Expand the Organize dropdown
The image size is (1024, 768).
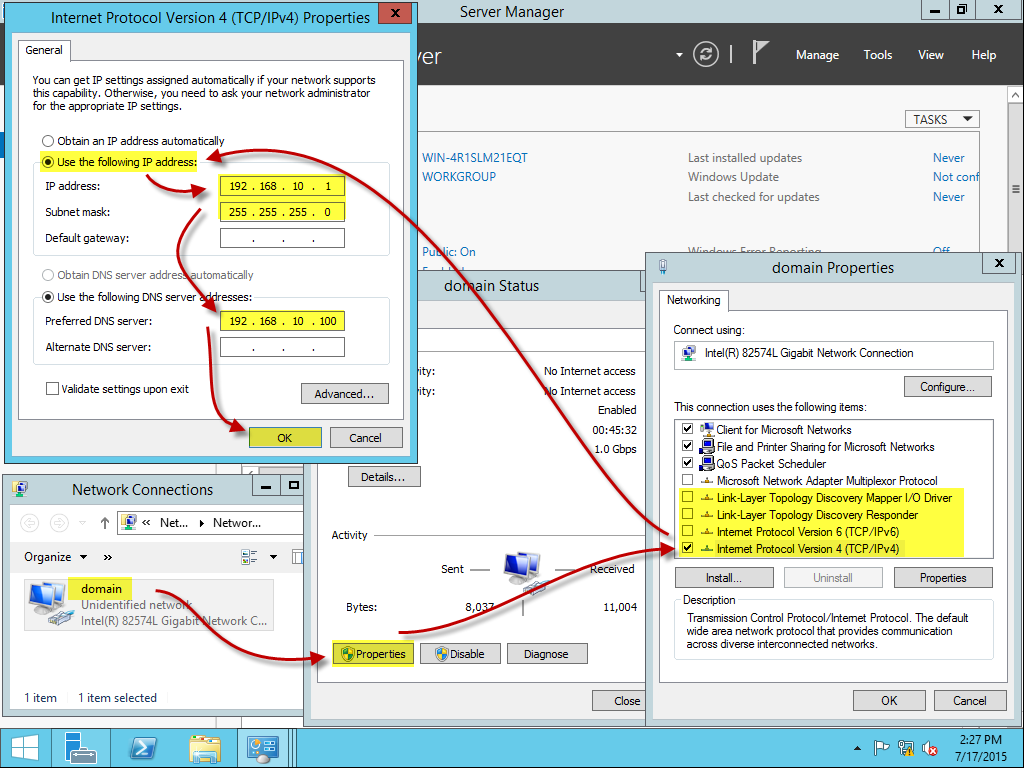[56, 557]
